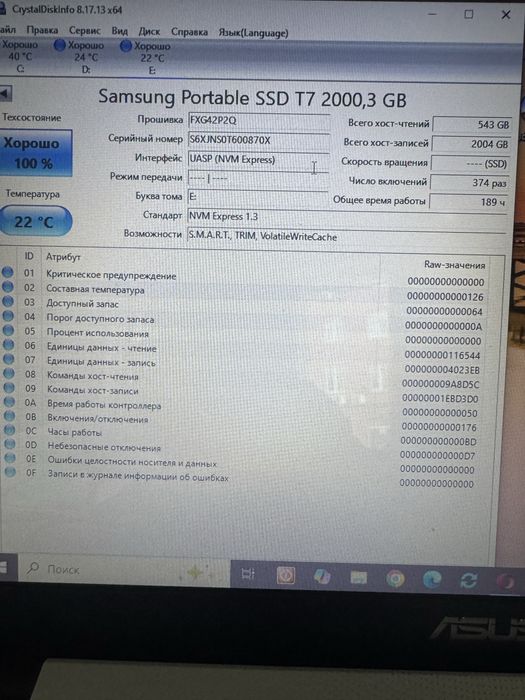Screen dimensions: 525x700
Task: Click status circle for attribute 09
Action: pyautogui.click(x=9, y=388)
